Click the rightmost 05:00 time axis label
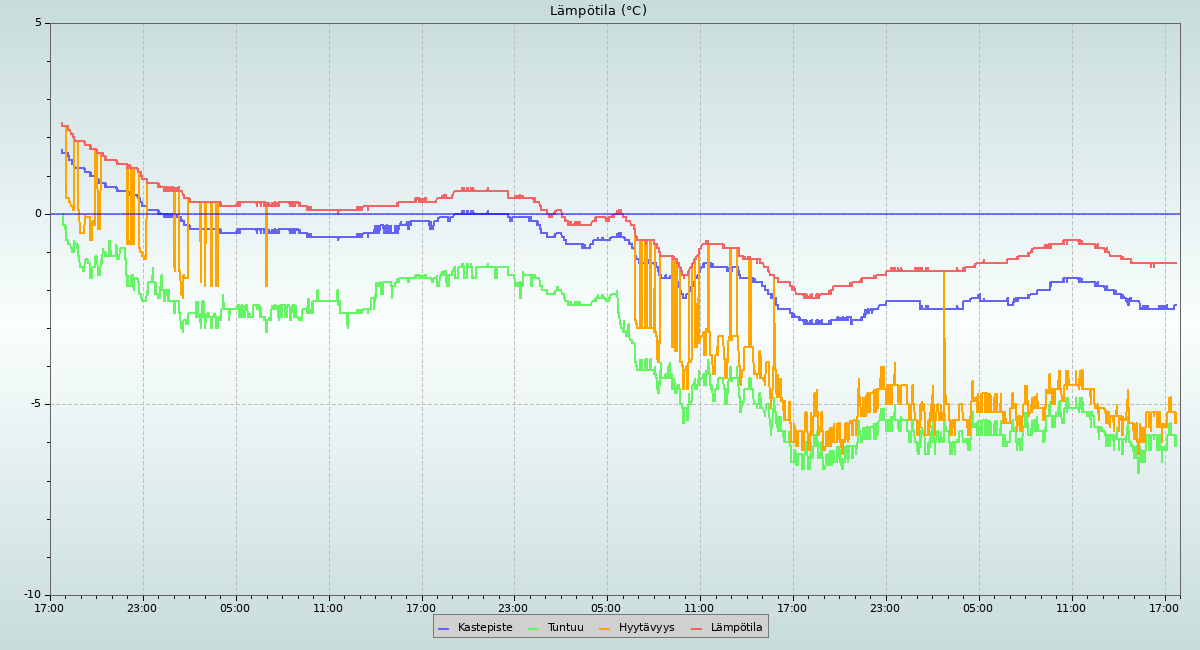 [x=978, y=608]
